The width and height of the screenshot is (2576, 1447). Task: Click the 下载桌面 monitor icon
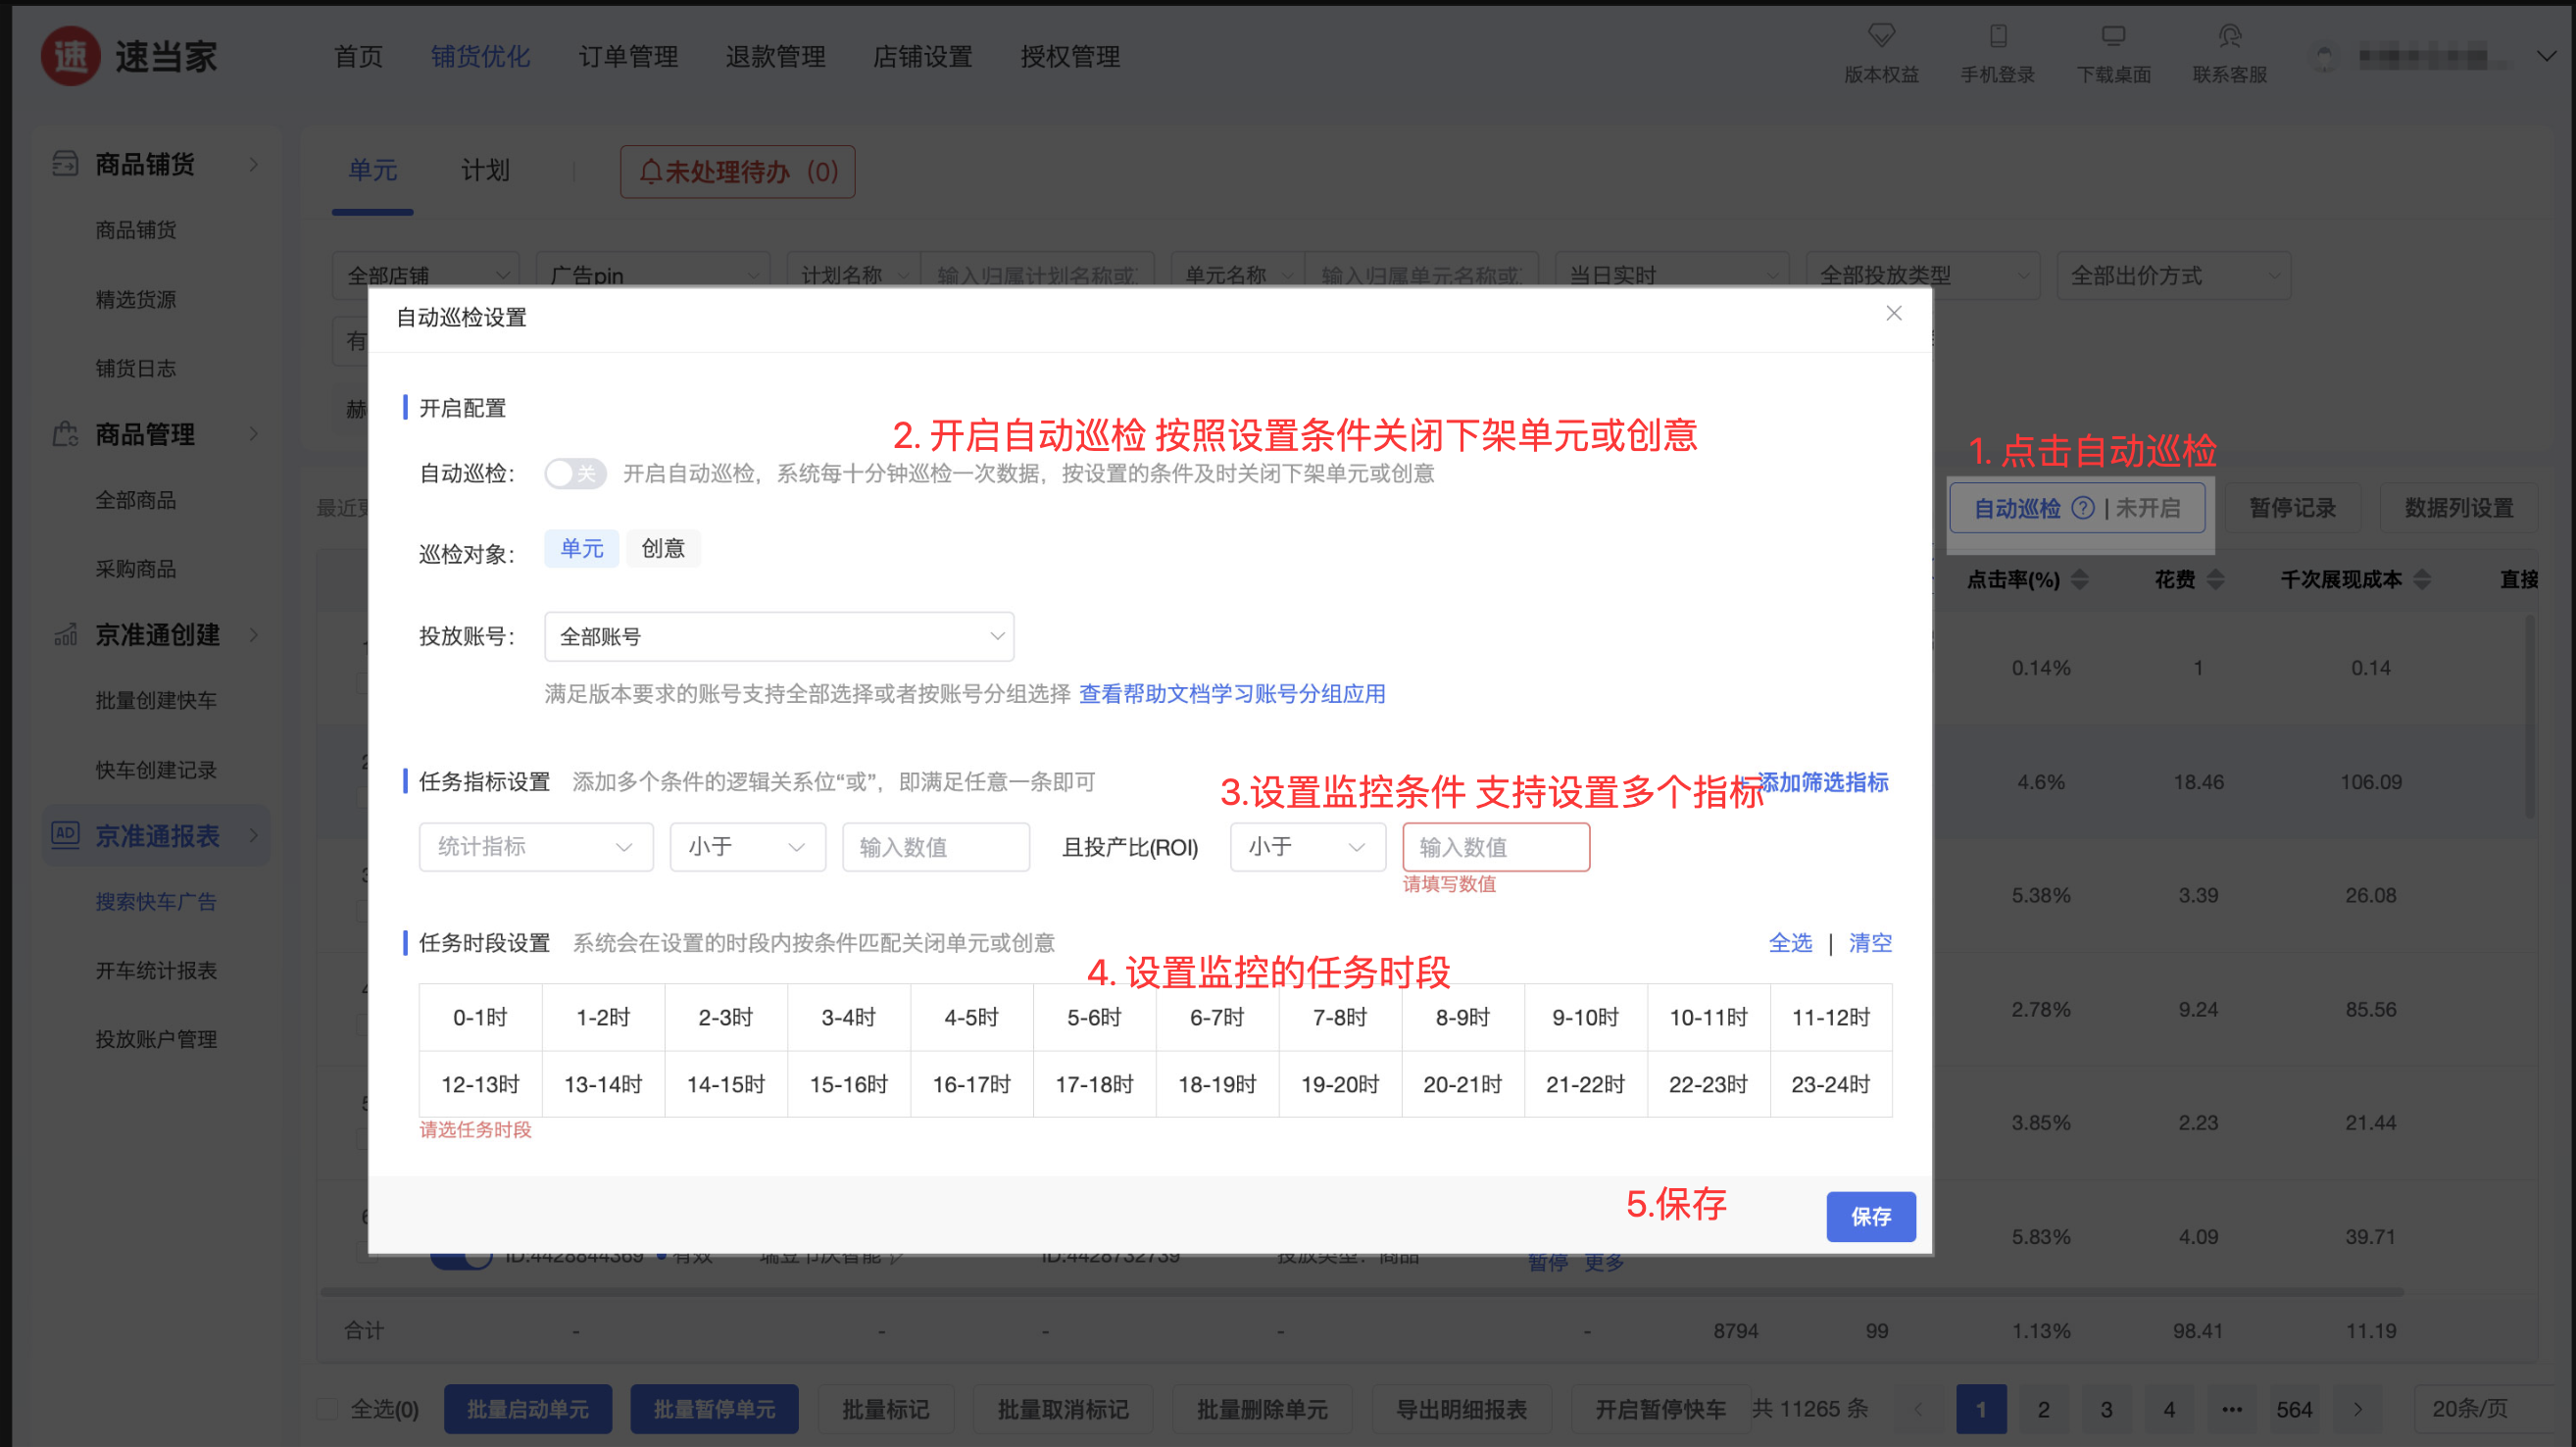pos(2112,36)
